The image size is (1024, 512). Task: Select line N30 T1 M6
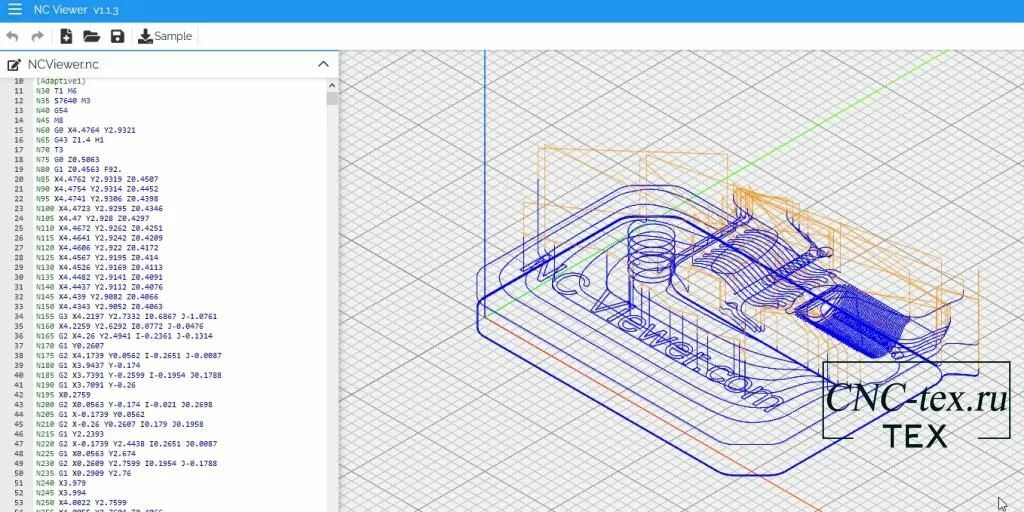click(56, 91)
